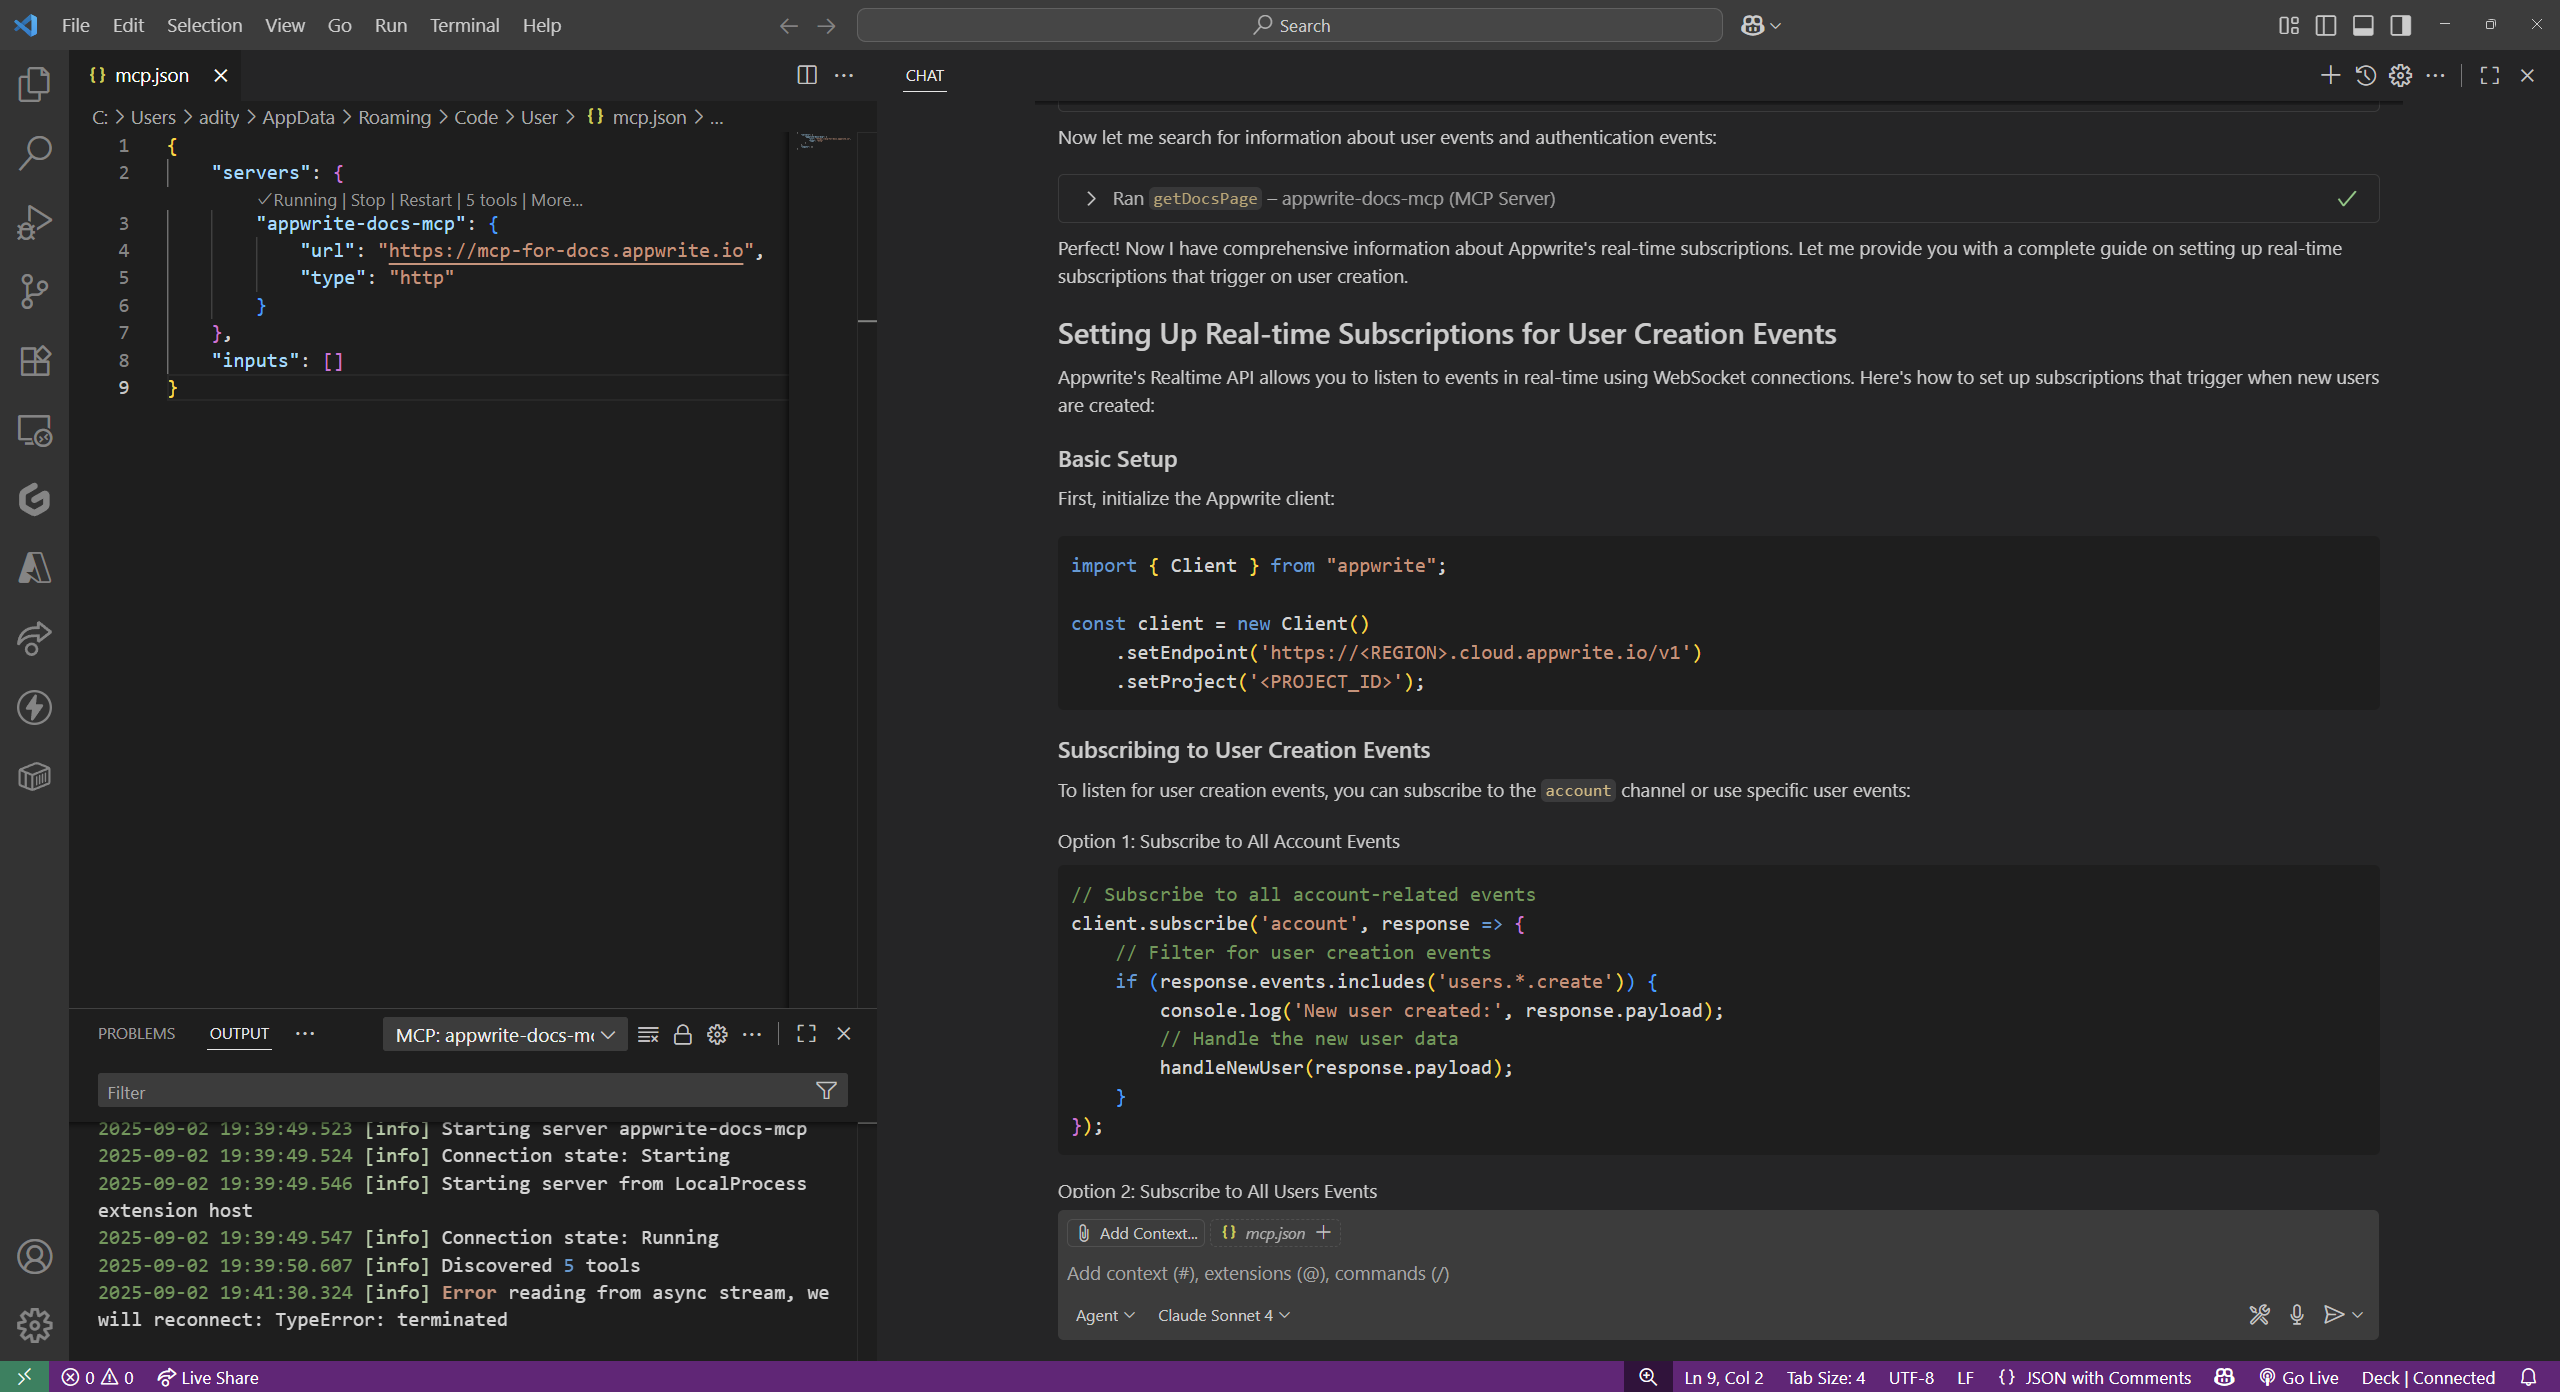The height and width of the screenshot is (1392, 2560).
Task: Click the filter funnel icon in output
Action: pos(826,1091)
